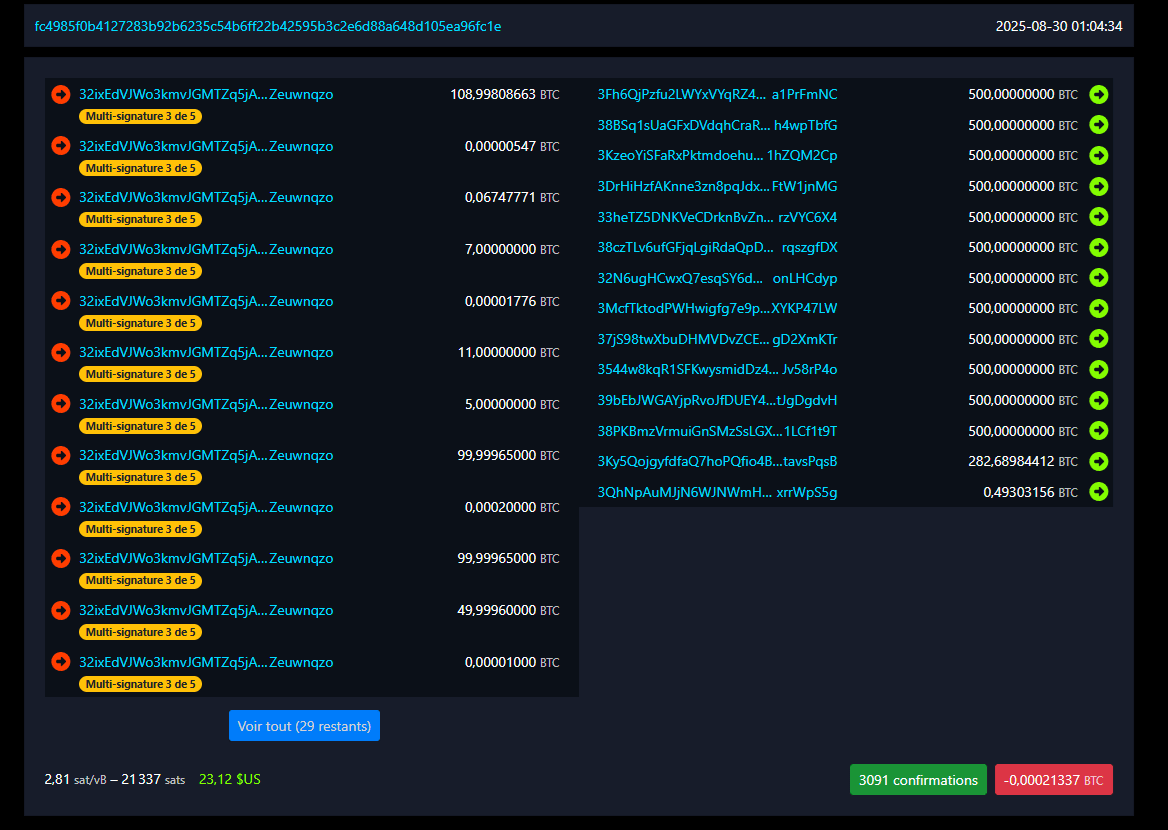Click the orange arrow beside the 108,99808663 BTC input
Image resolution: width=1168 pixels, height=830 pixels.
tap(61, 95)
